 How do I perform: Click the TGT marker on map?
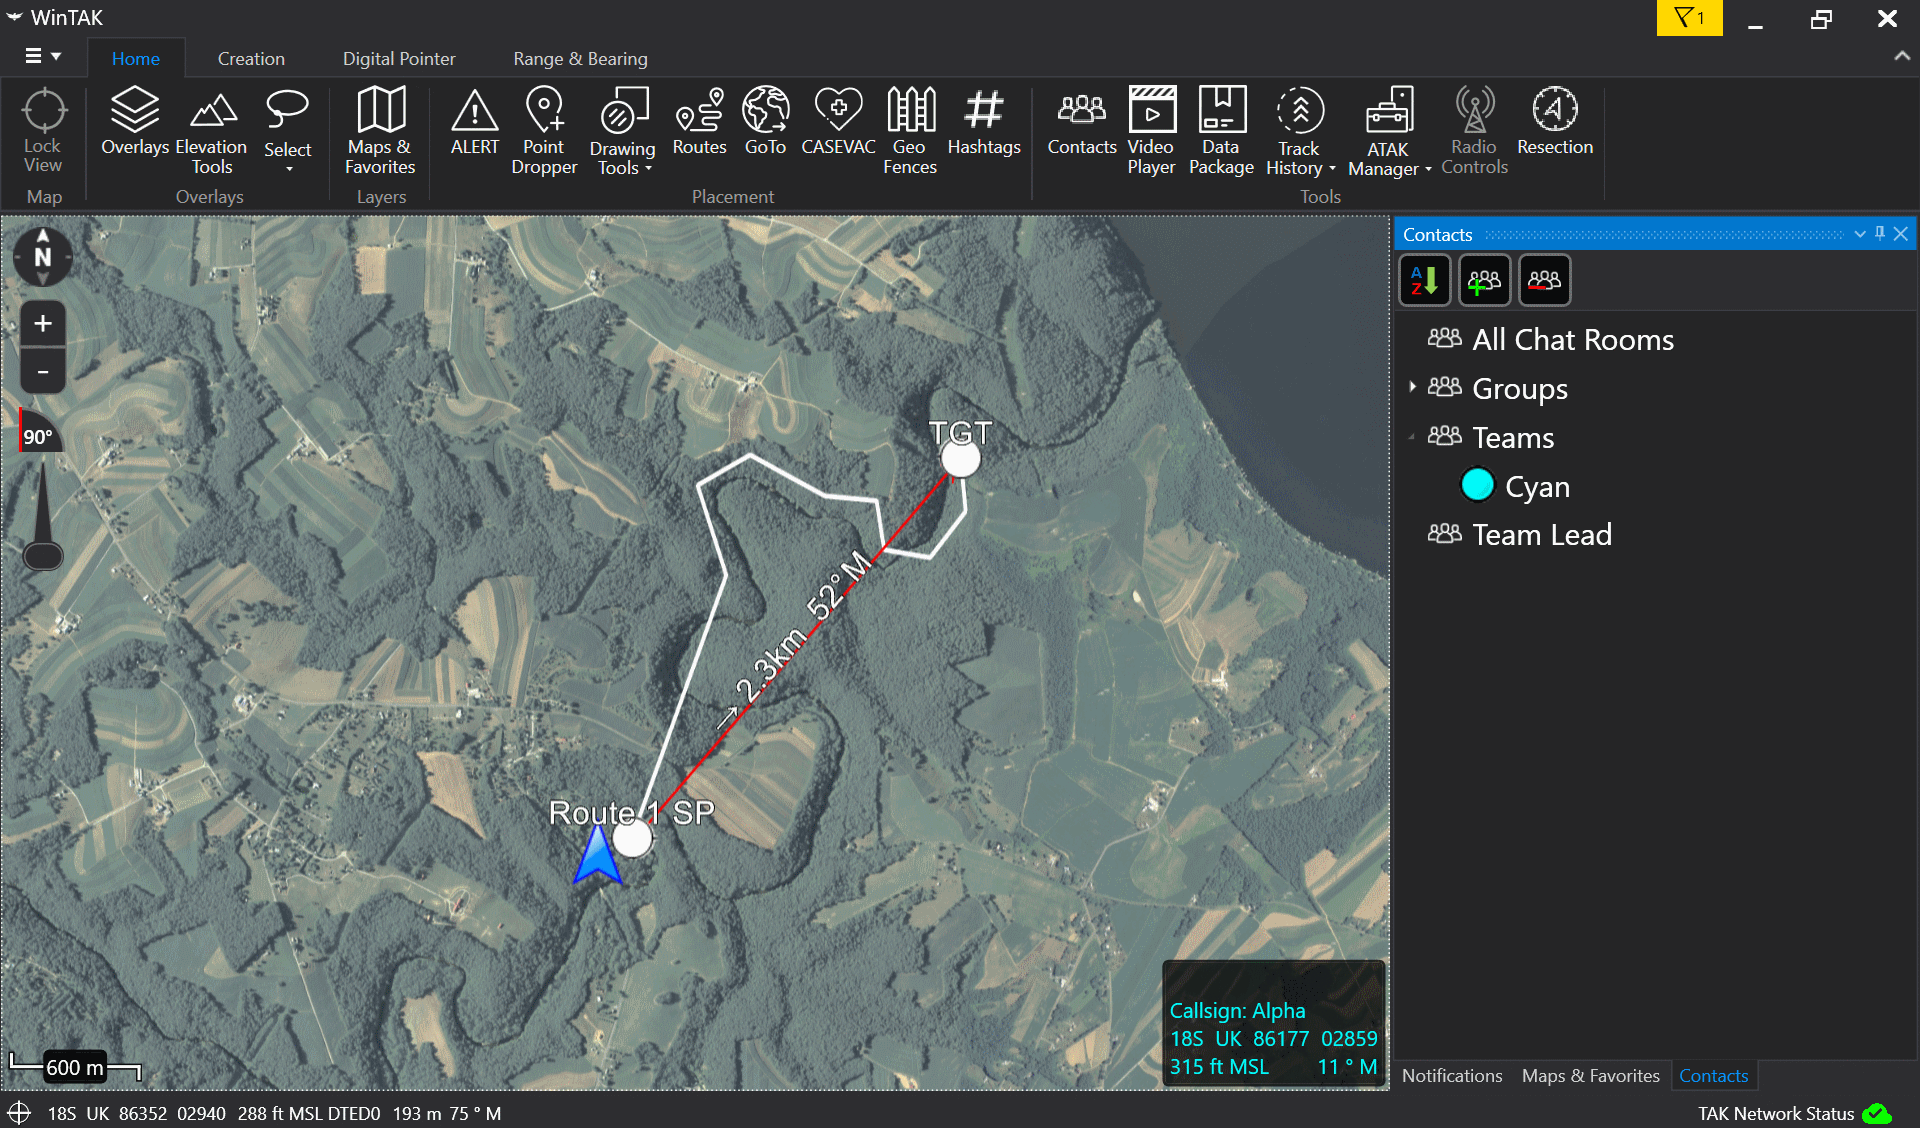(x=961, y=459)
